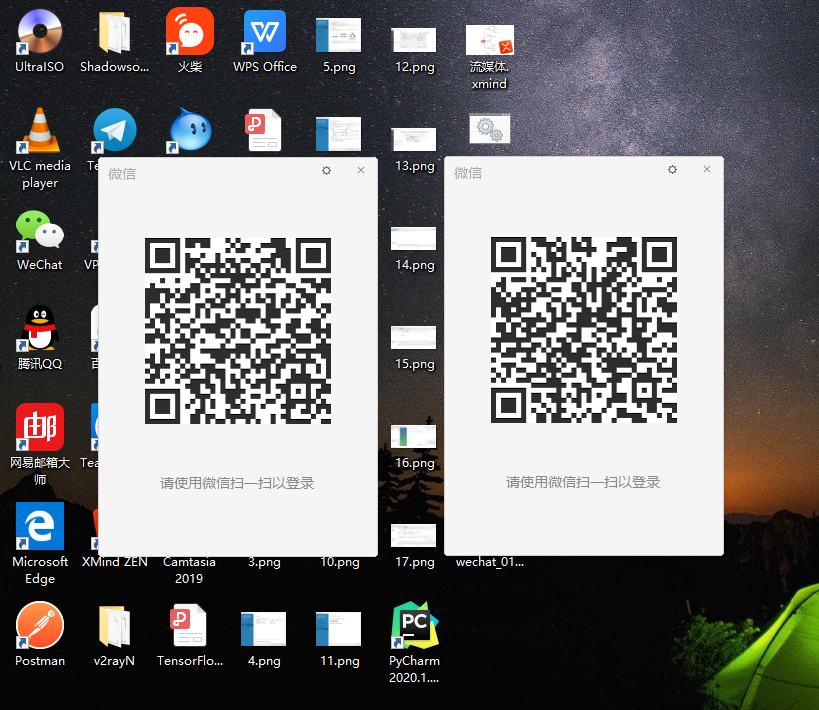This screenshot has width=819, height=710.
Task: Click the 10.png file label
Action: pyautogui.click(x=340, y=562)
